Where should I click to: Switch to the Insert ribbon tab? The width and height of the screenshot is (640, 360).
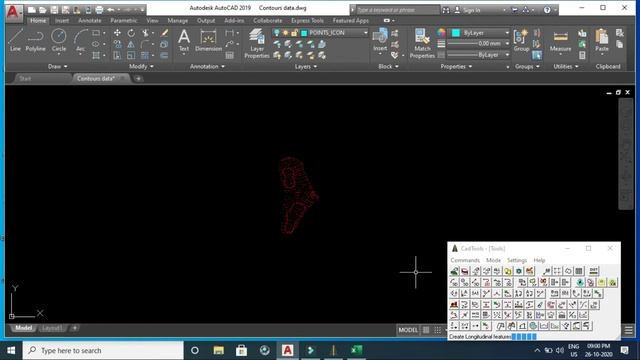[x=62, y=20]
